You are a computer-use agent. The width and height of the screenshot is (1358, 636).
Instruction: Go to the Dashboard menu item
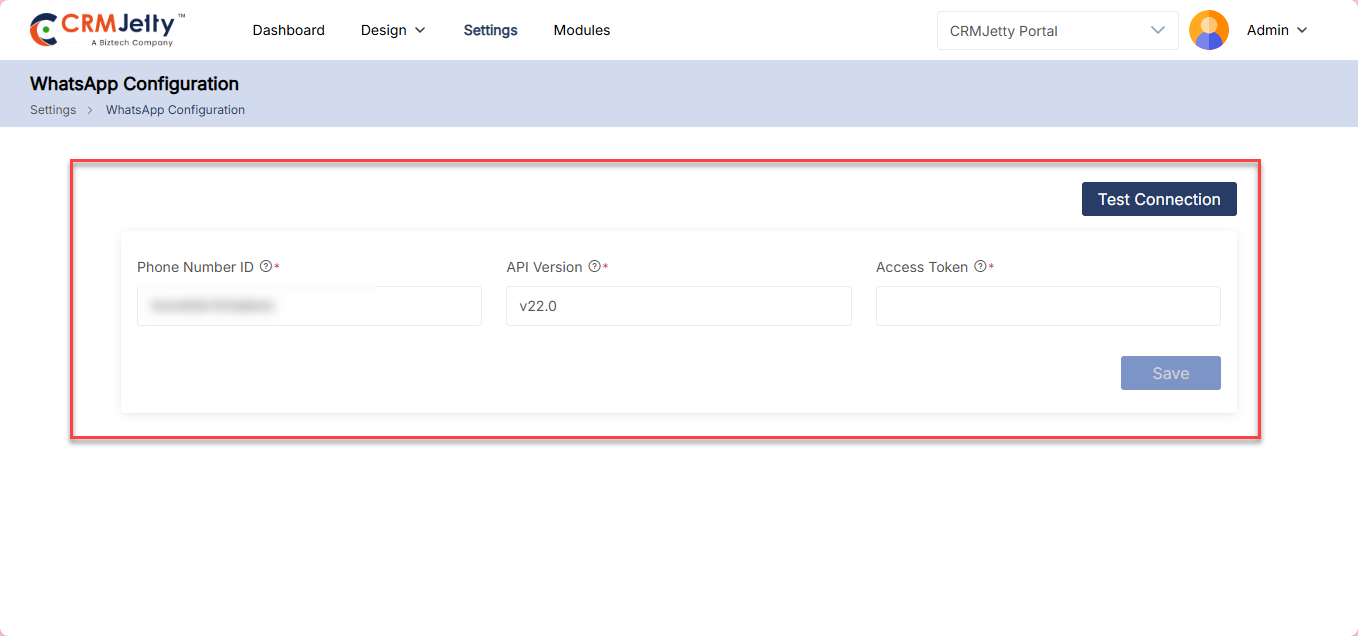pyautogui.click(x=288, y=30)
